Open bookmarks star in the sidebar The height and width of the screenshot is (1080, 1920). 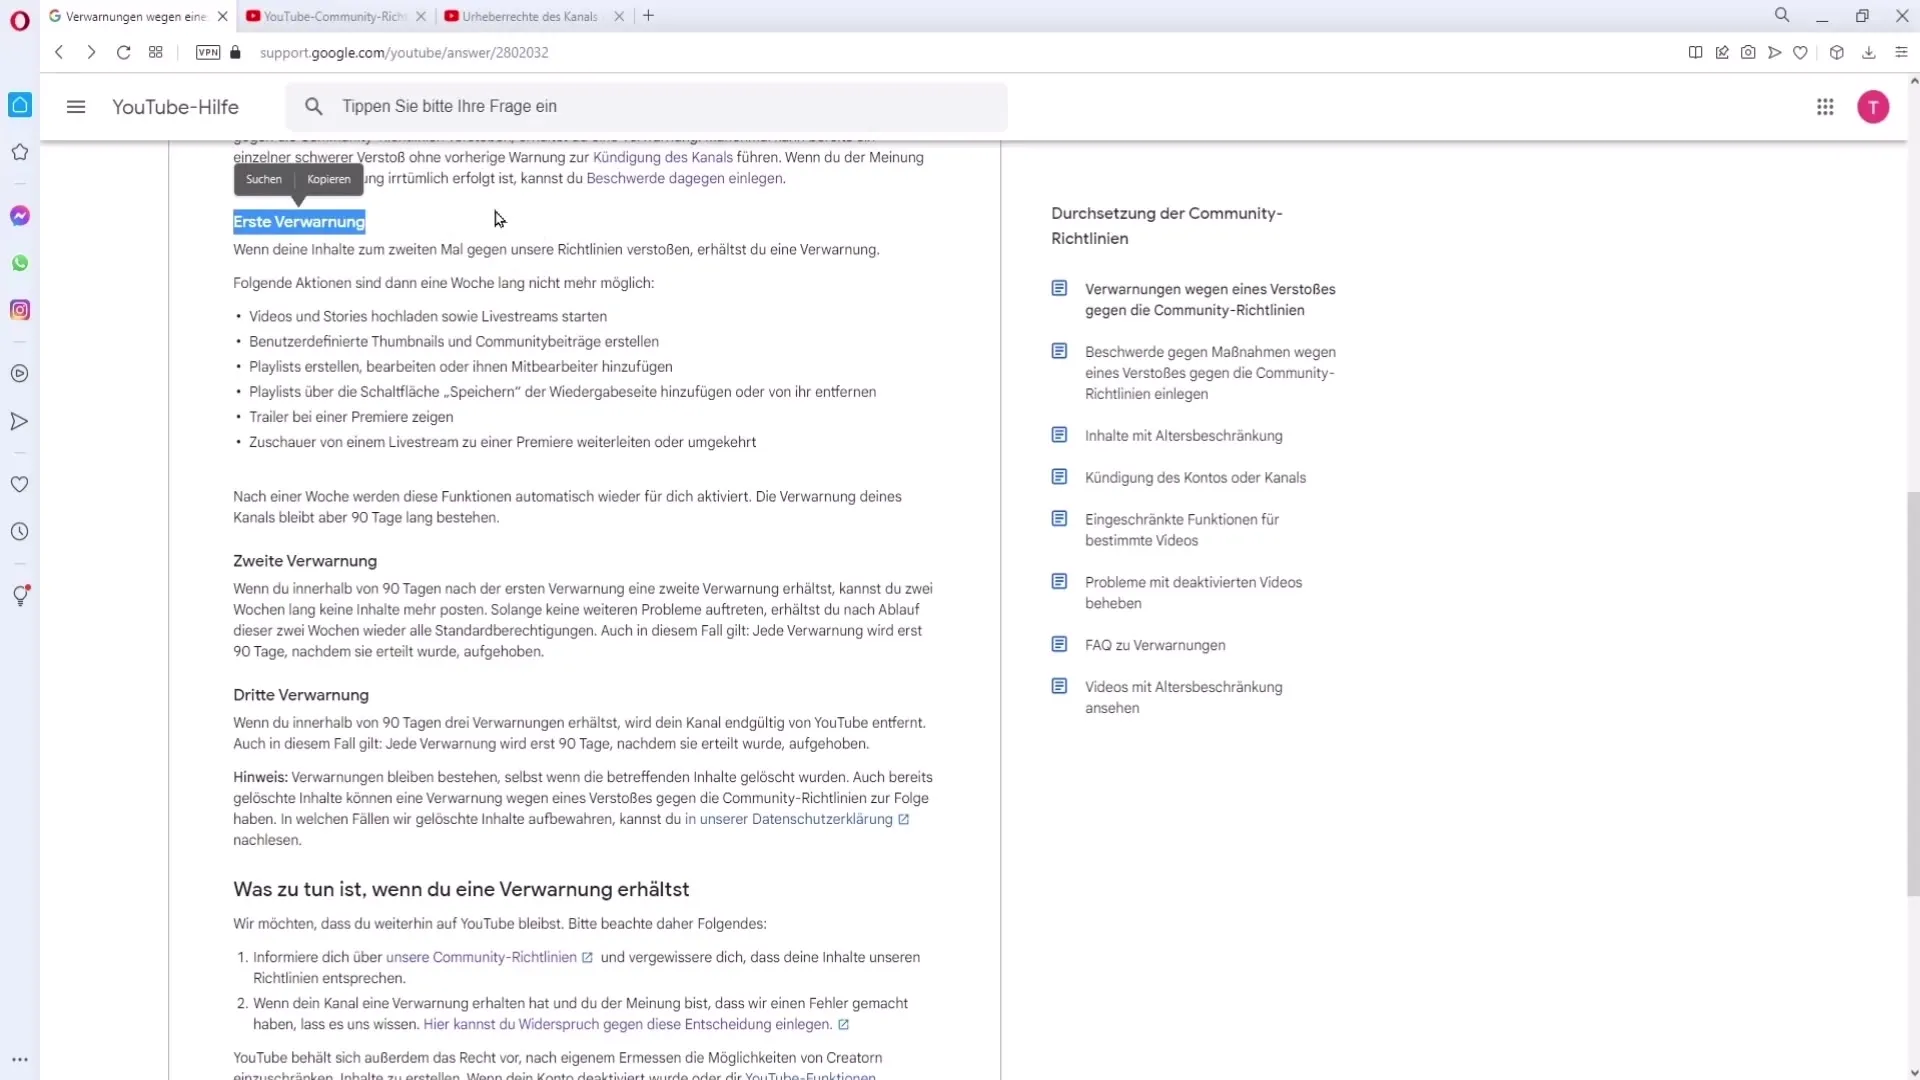point(20,152)
